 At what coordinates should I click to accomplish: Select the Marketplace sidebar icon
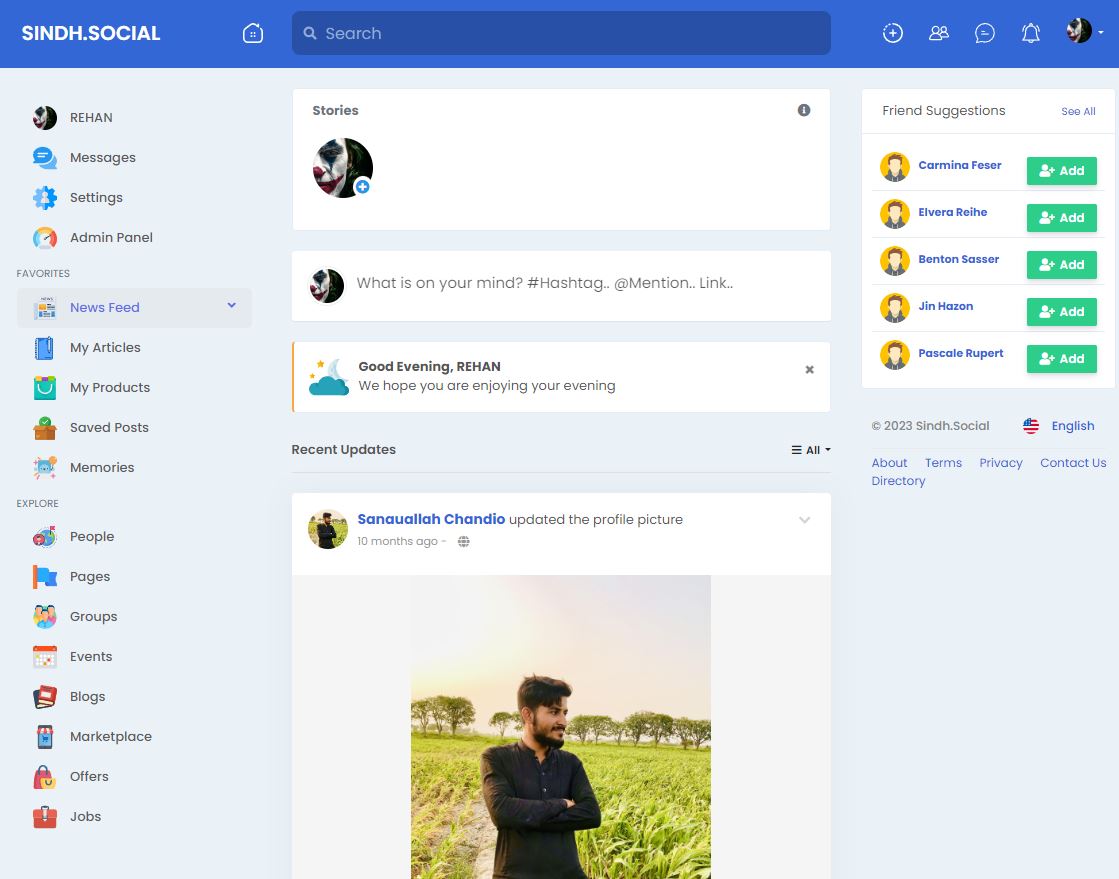click(44, 736)
